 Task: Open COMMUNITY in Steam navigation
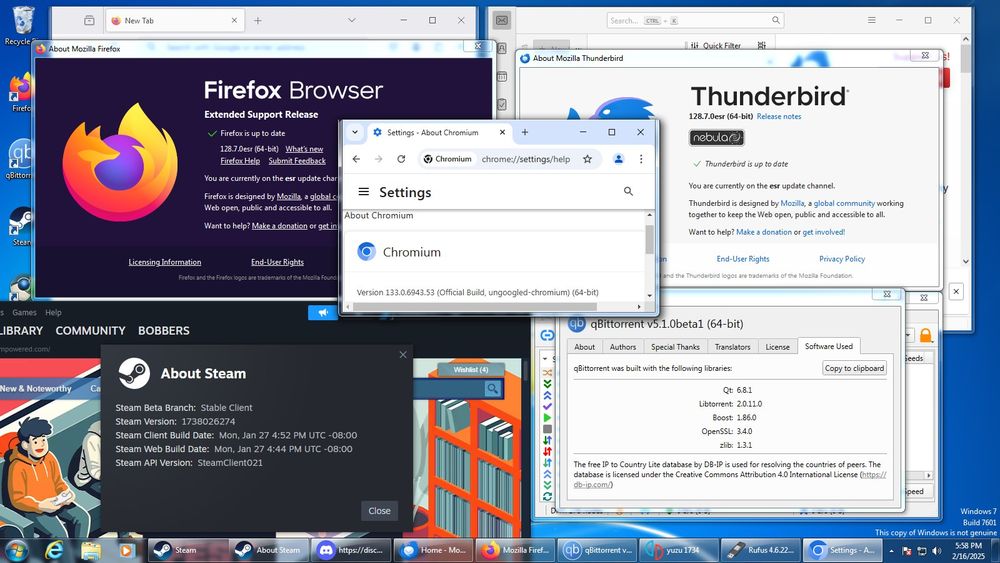(91, 331)
